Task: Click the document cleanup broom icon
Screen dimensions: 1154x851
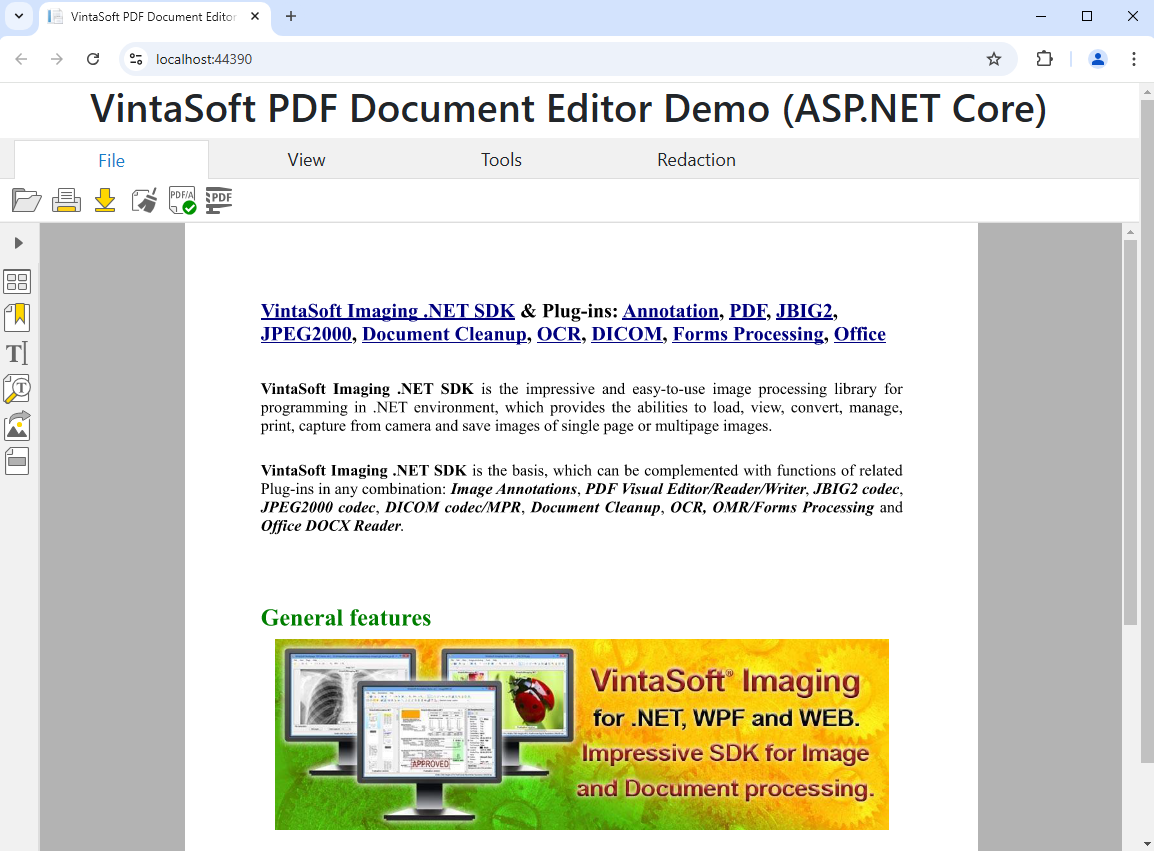Action: [x=144, y=201]
